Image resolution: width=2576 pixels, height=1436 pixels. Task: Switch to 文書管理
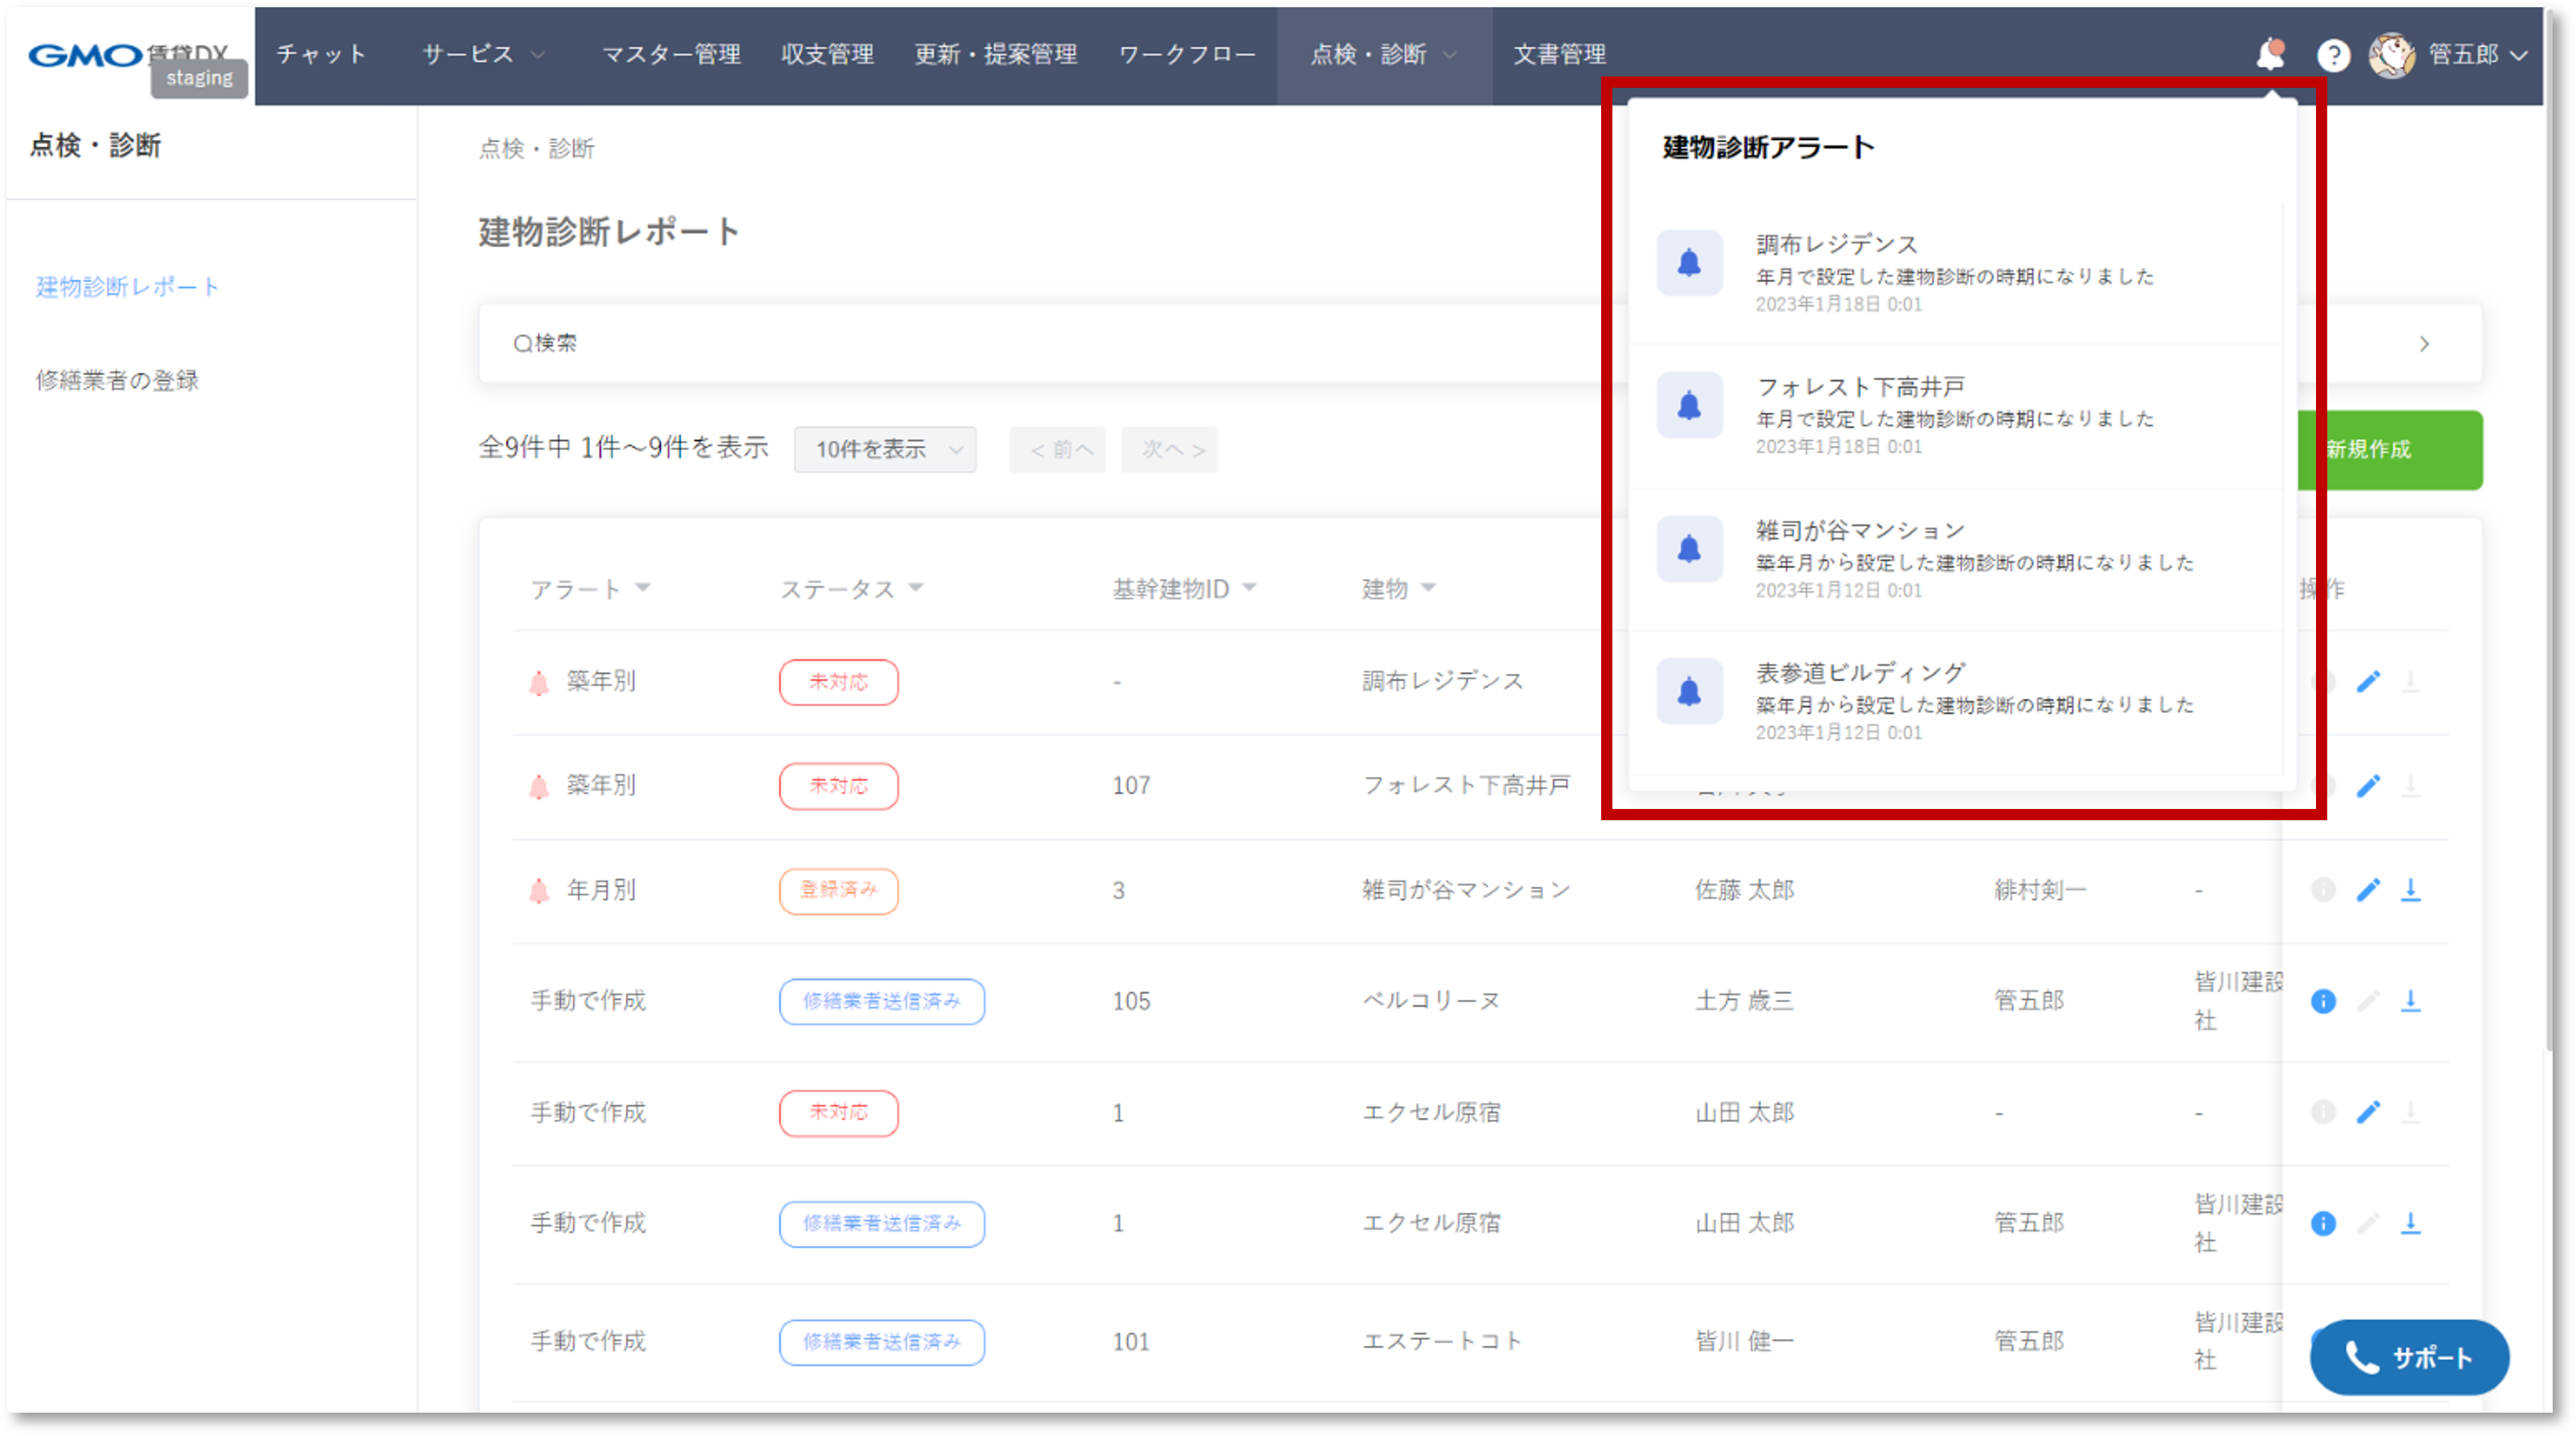point(1560,55)
